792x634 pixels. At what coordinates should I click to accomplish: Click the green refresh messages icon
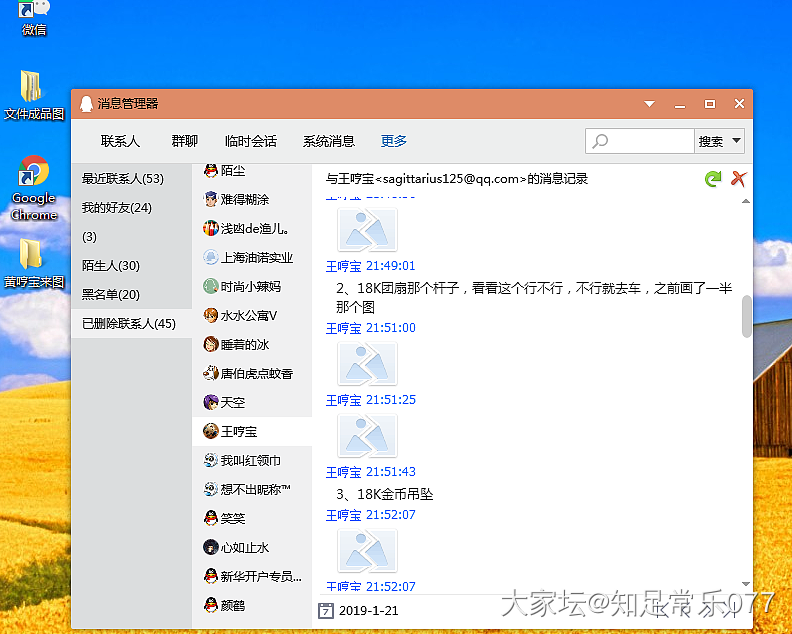(x=712, y=179)
